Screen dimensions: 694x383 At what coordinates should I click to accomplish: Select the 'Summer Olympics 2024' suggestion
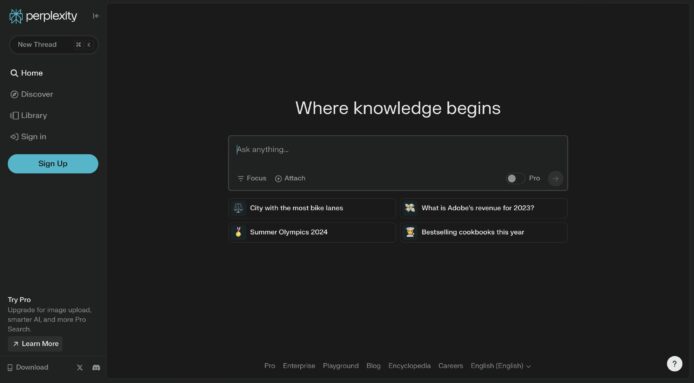(x=312, y=232)
